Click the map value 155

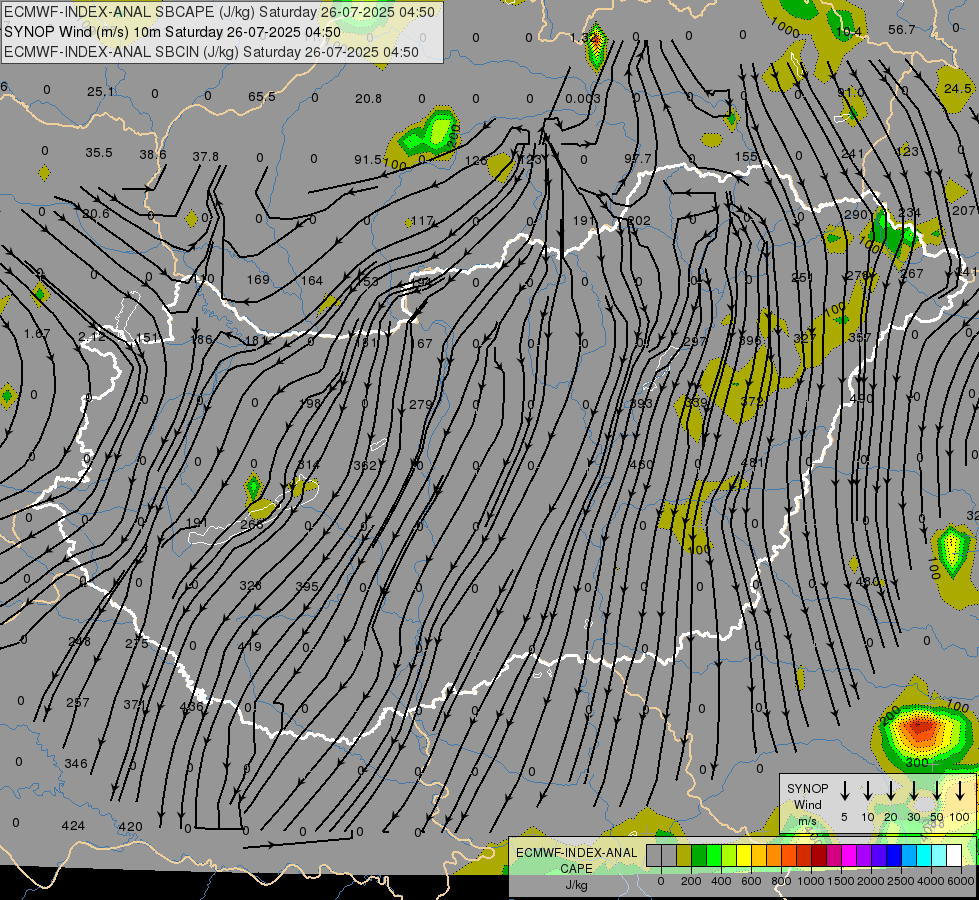click(746, 157)
